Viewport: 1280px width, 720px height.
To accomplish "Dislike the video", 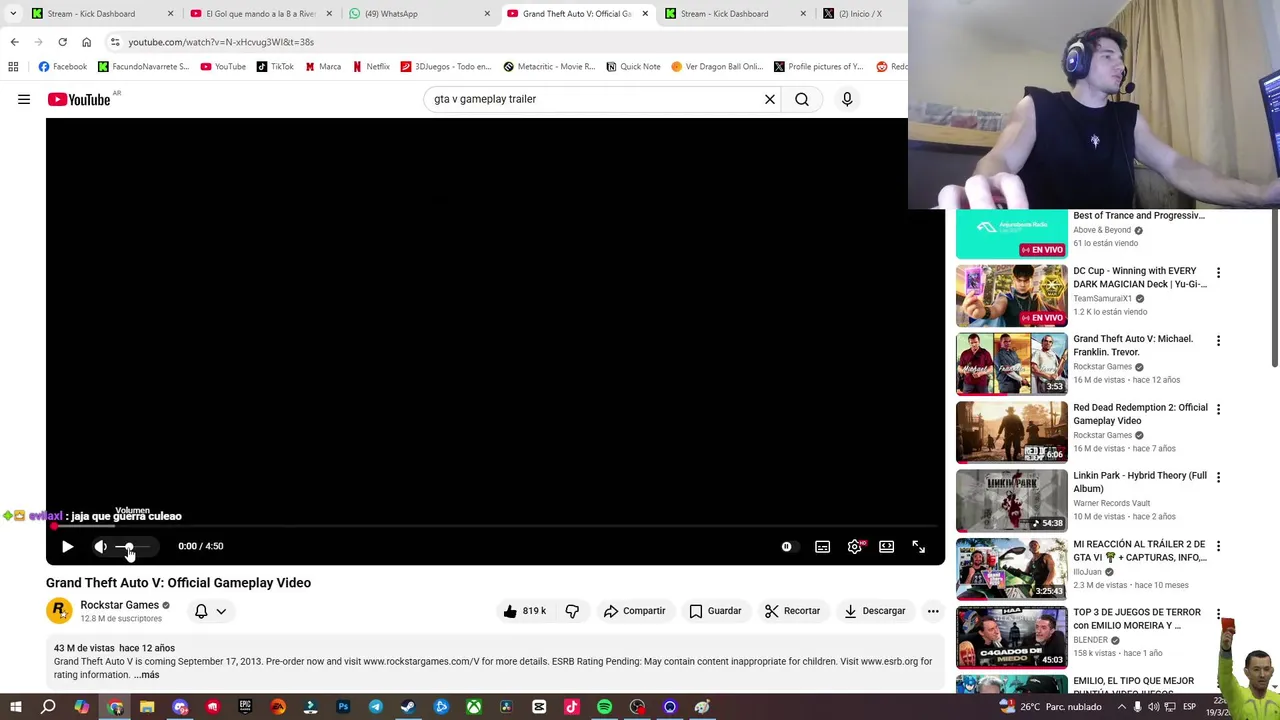I will [x=572, y=611].
